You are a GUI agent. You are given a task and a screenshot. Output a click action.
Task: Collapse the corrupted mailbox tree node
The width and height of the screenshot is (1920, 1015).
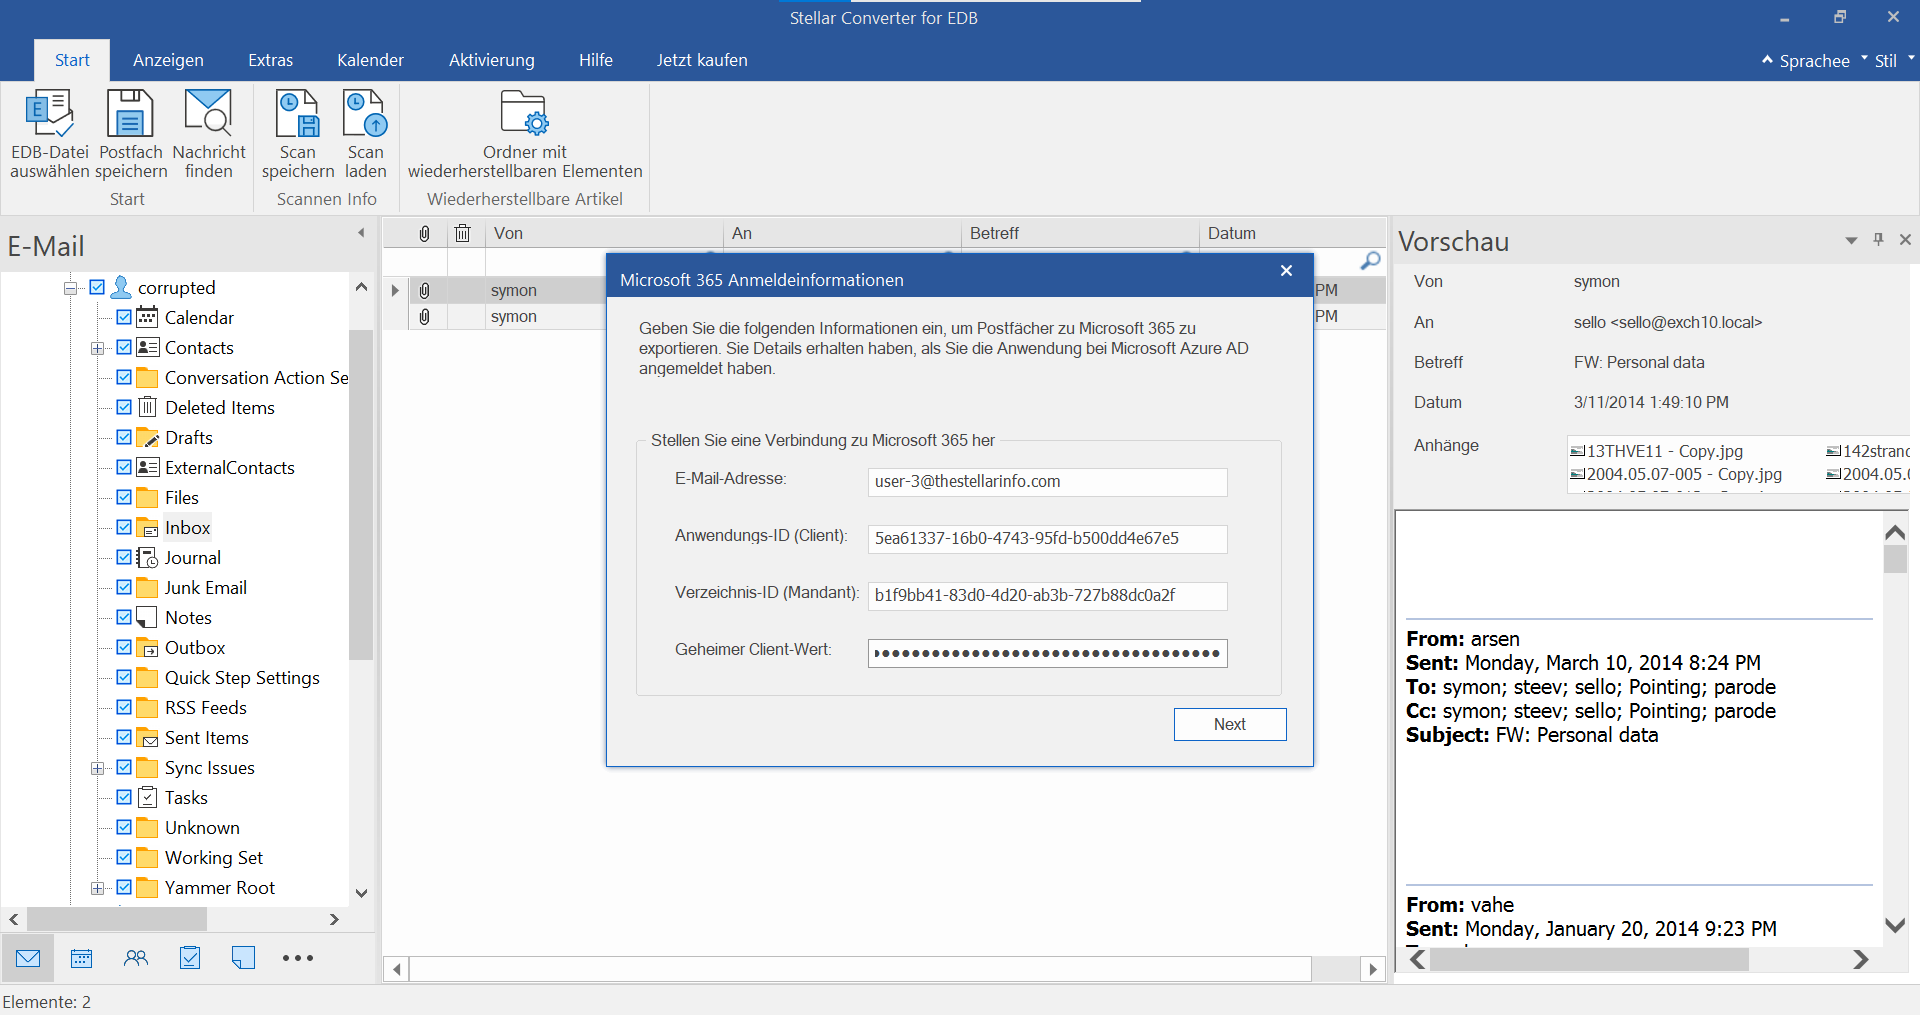[70, 288]
